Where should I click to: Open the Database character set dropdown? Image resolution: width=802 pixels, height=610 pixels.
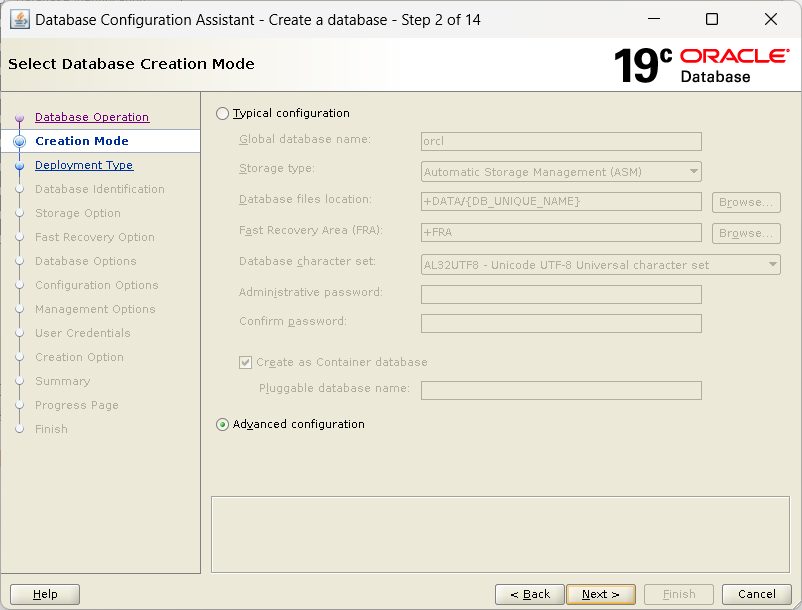point(600,265)
